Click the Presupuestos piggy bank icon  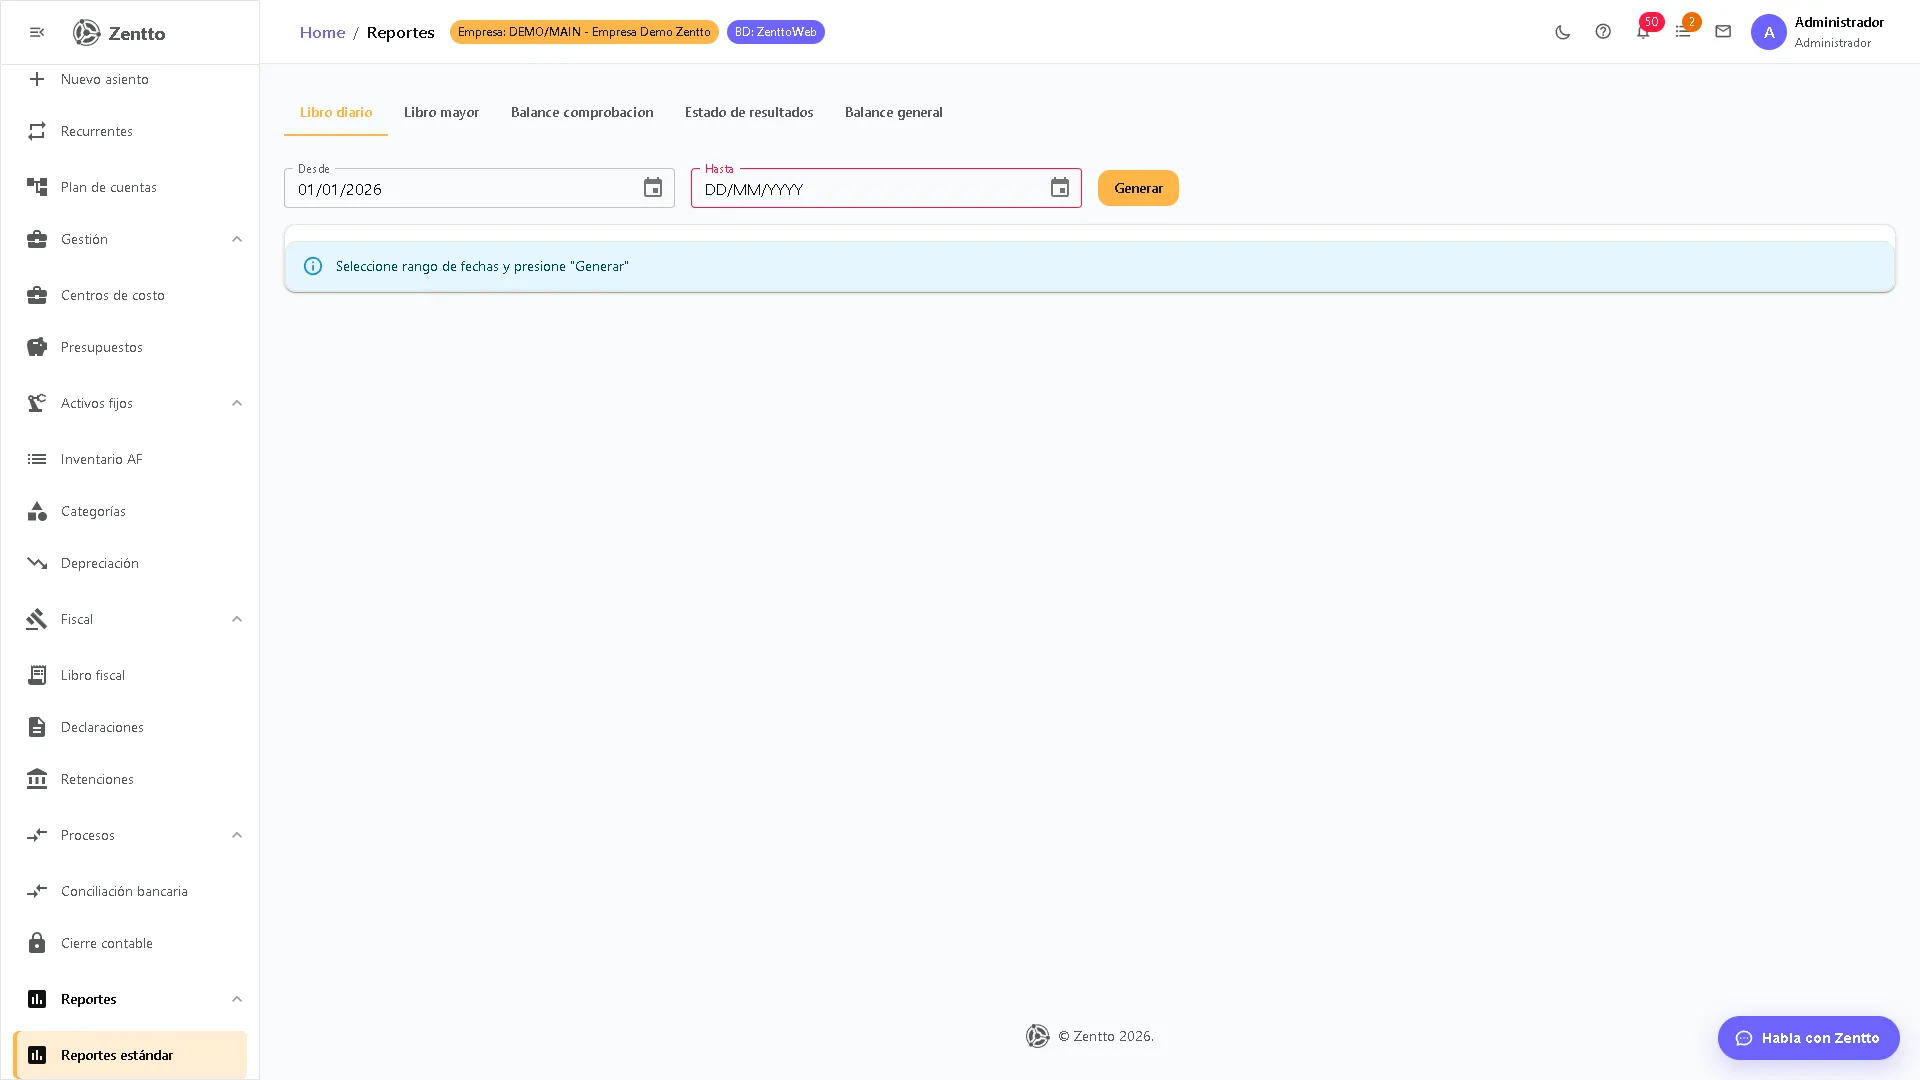37,347
